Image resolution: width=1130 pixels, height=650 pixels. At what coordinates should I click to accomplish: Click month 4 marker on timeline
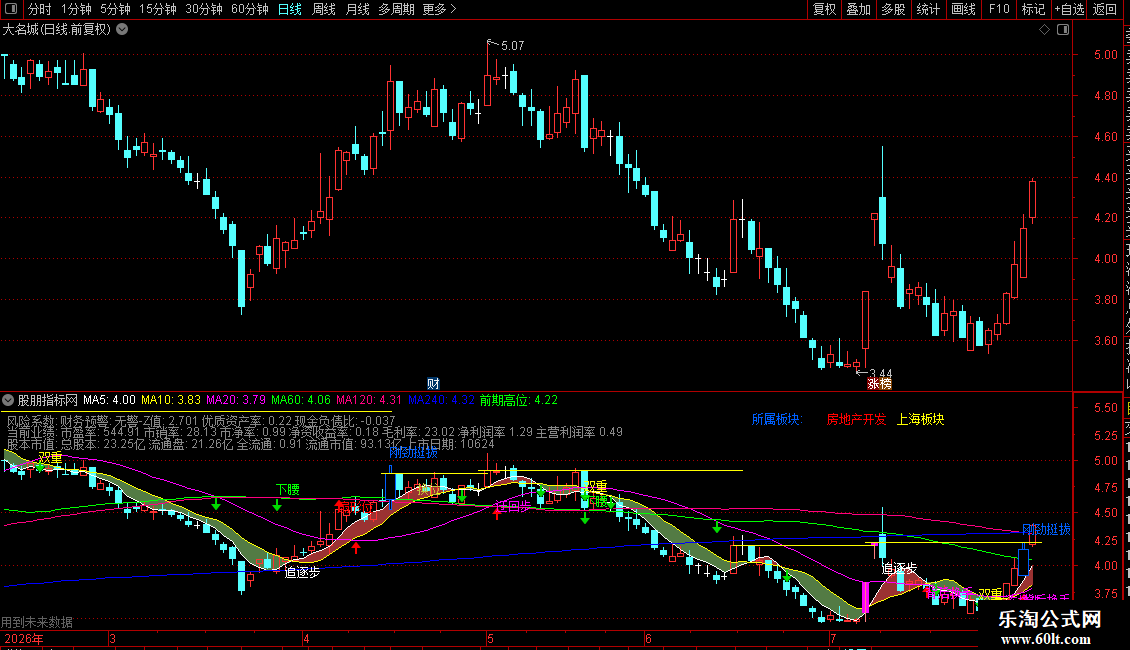point(306,639)
